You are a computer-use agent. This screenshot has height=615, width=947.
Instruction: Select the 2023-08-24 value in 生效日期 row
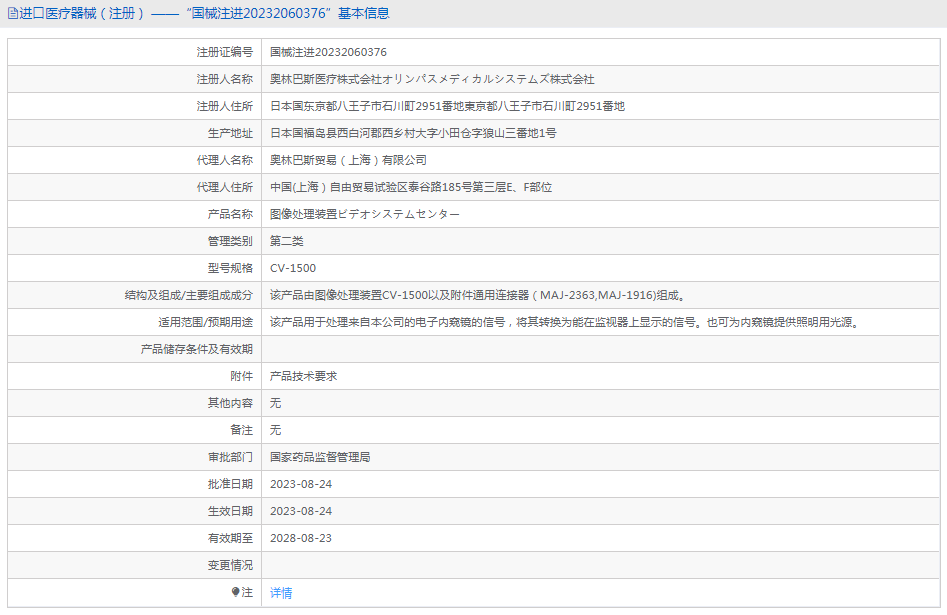click(301, 512)
